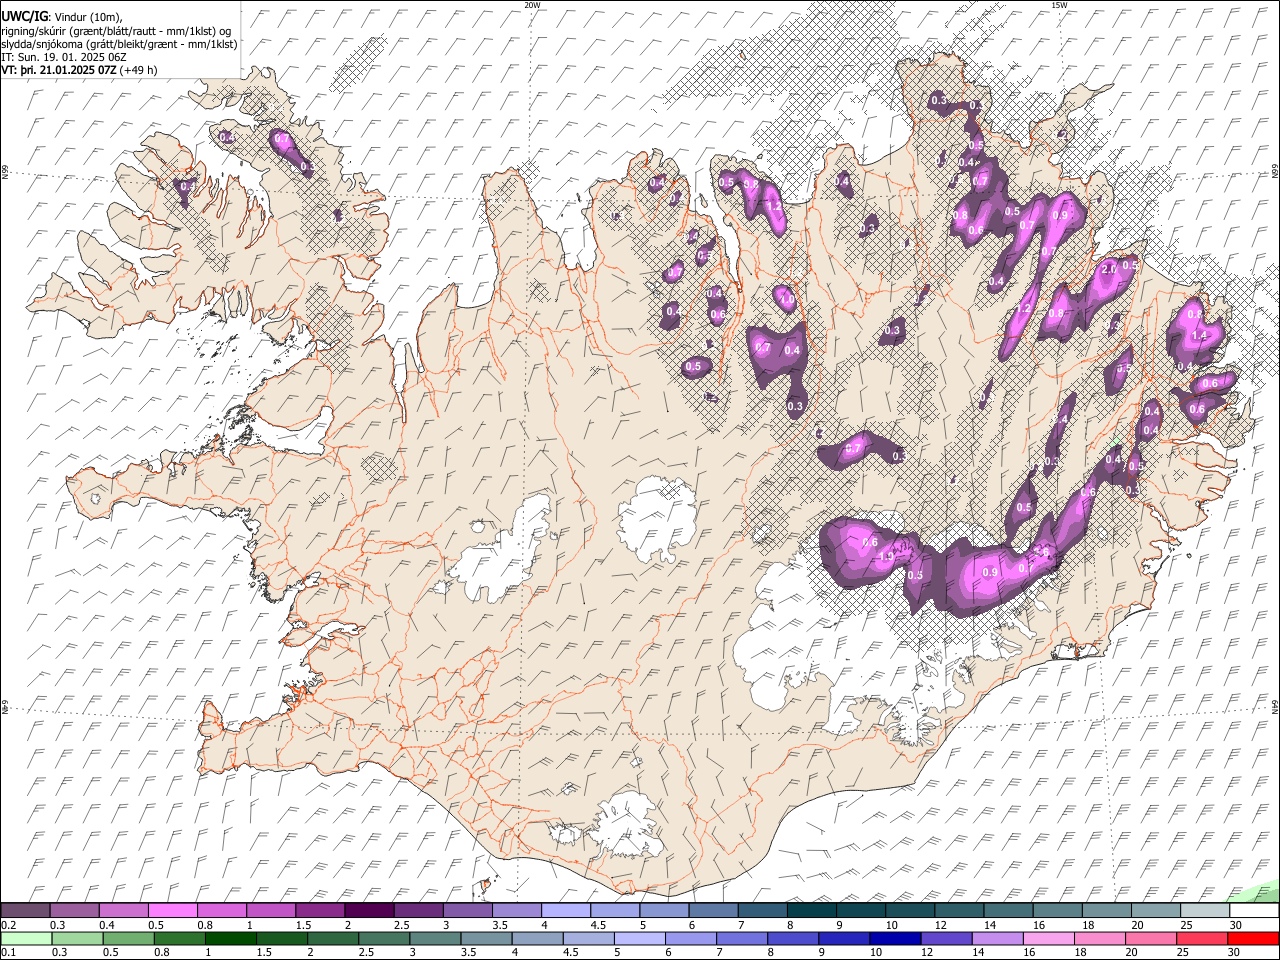Click the '15W' longitude label

coord(1059,5)
